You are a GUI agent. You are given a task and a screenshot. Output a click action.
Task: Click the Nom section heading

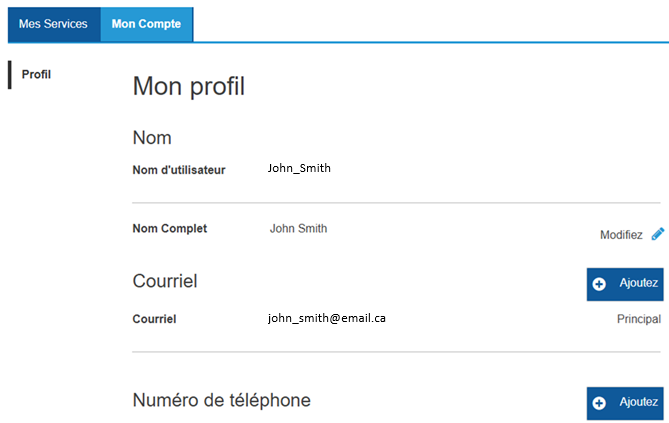(x=152, y=138)
